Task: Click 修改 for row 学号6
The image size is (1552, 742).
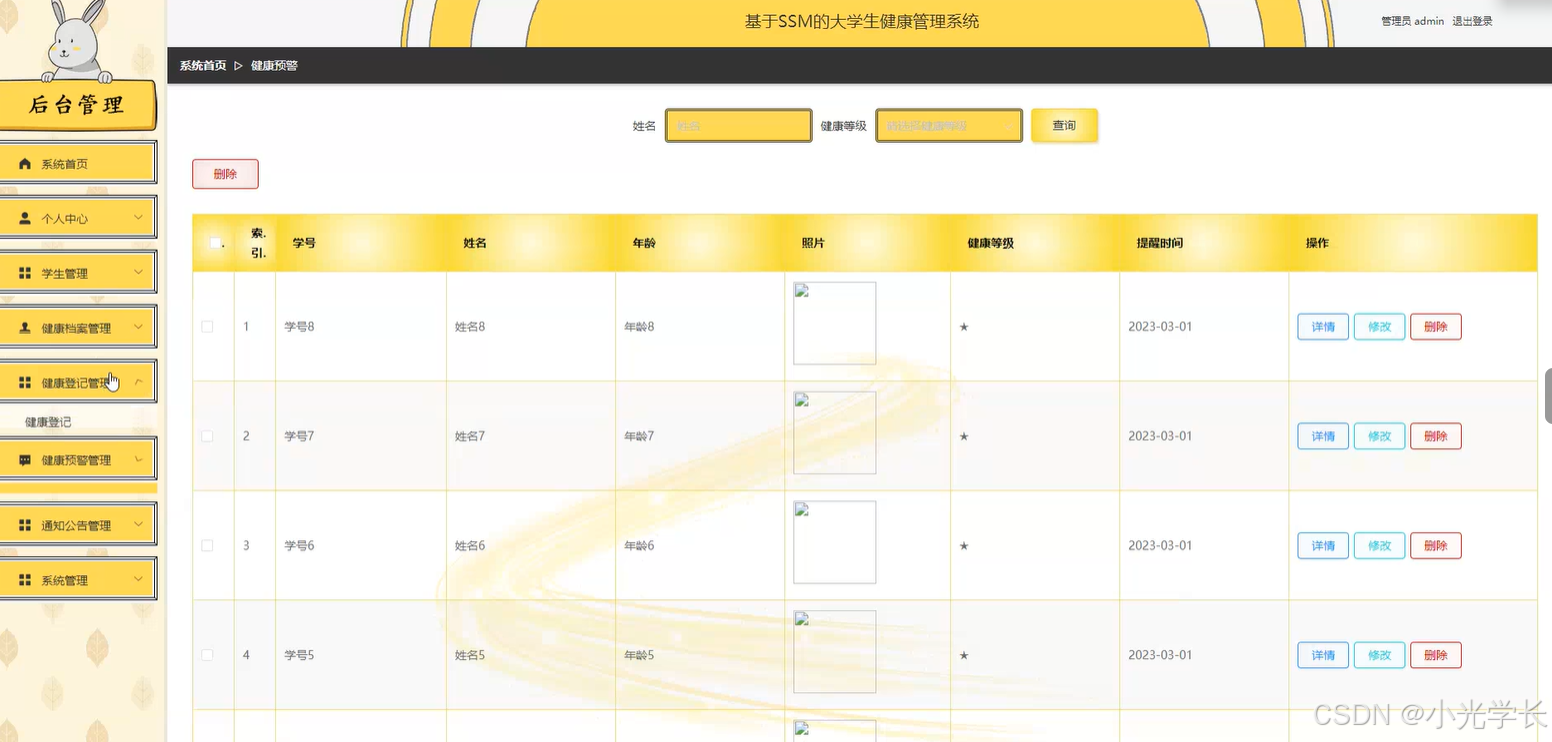Action: click(x=1379, y=546)
